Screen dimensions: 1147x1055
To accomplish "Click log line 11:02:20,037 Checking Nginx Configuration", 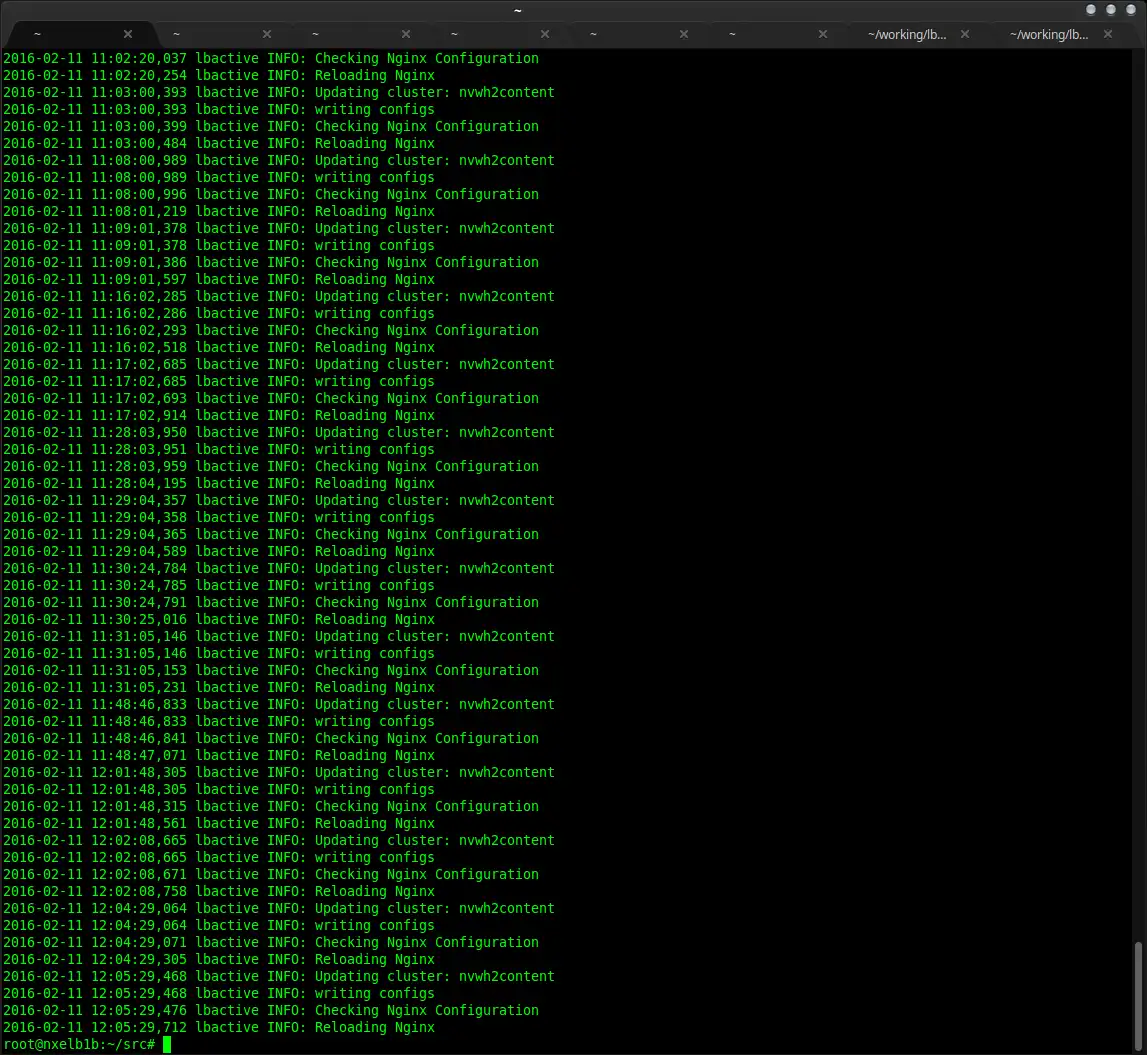I will 271,59.
